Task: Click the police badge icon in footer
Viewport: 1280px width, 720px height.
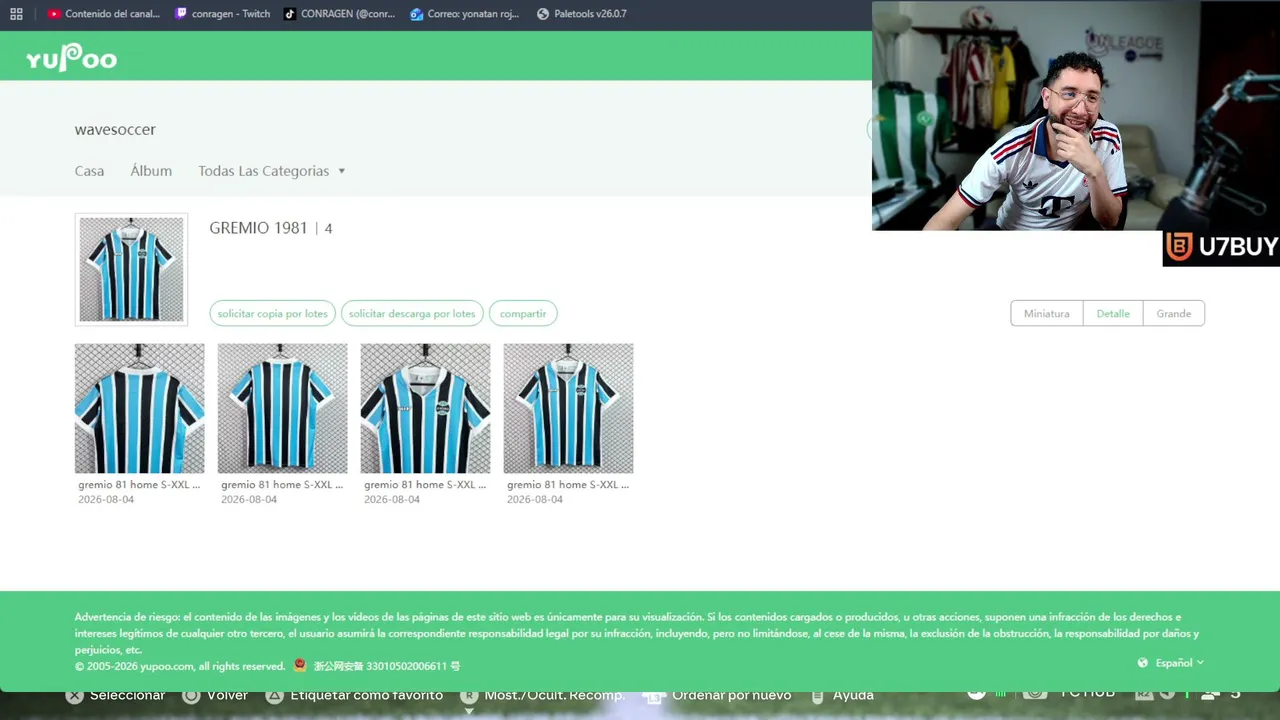Action: 300,665
